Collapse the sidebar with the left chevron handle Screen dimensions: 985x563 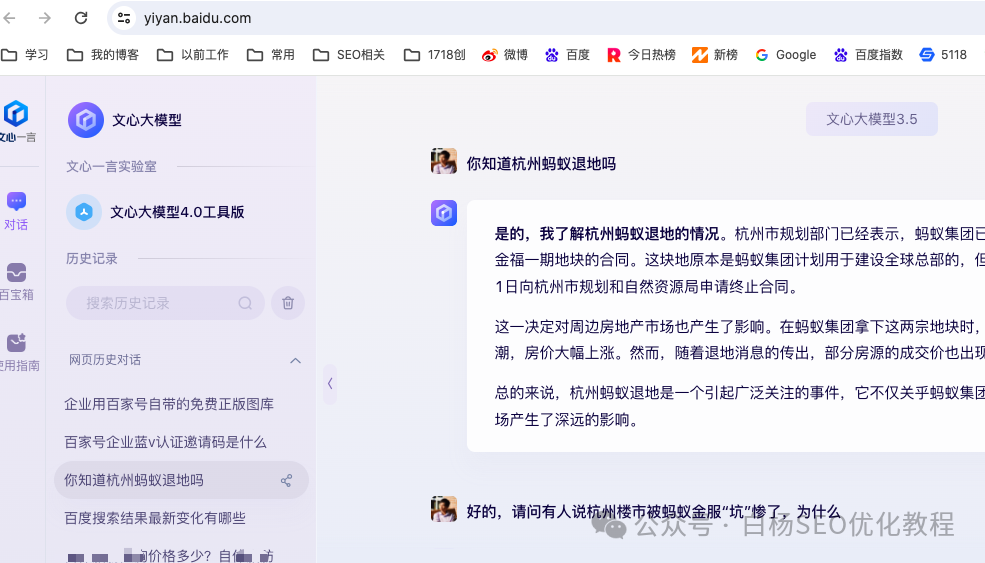click(330, 383)
